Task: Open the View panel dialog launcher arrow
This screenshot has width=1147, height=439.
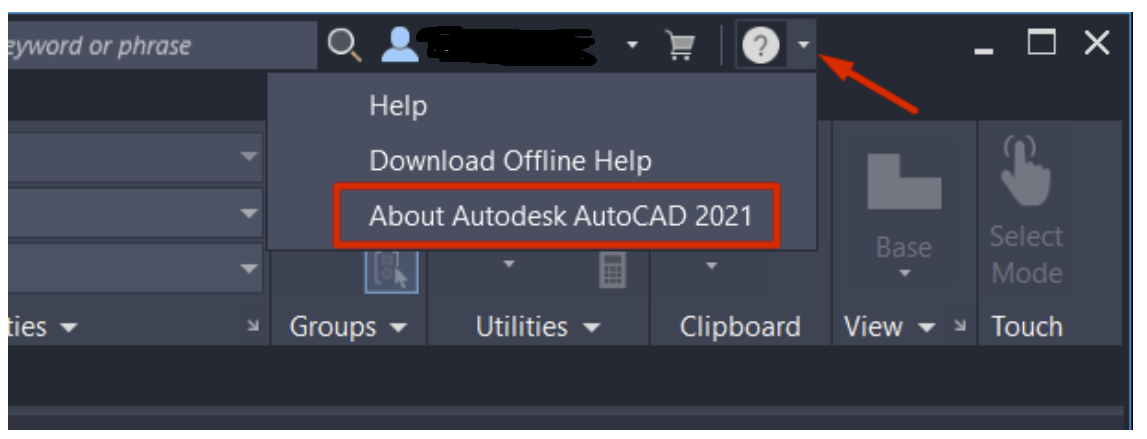Action: tap(960, 326)
